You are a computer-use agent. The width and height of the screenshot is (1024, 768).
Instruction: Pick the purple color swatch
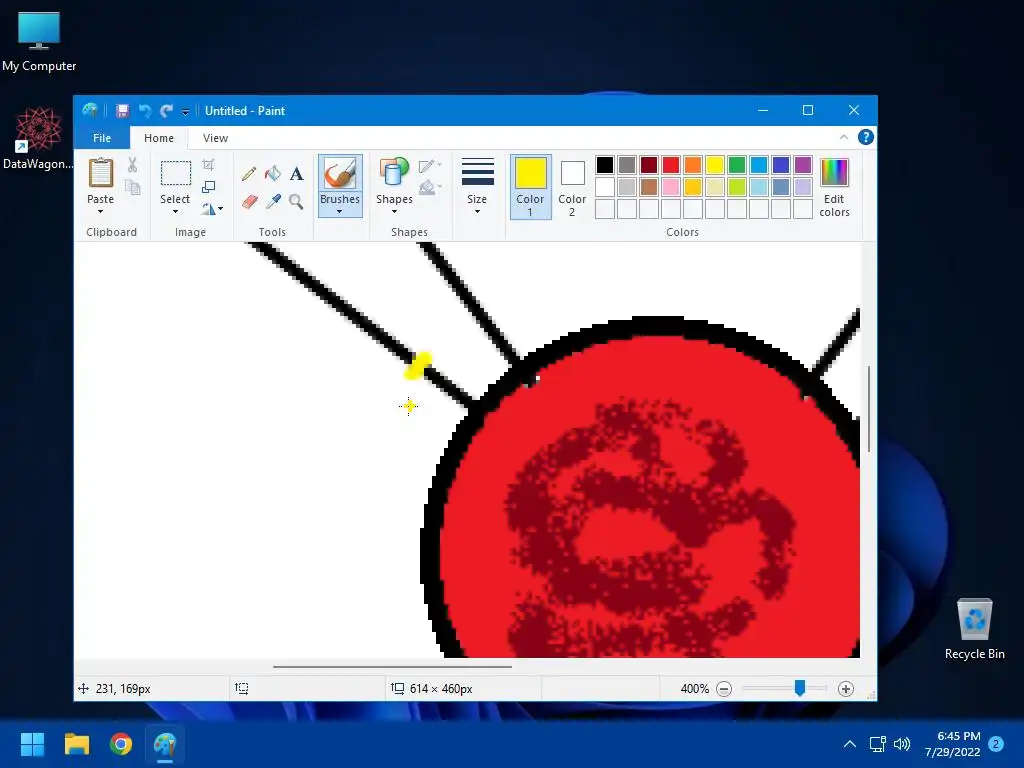[x=803, y=165]
